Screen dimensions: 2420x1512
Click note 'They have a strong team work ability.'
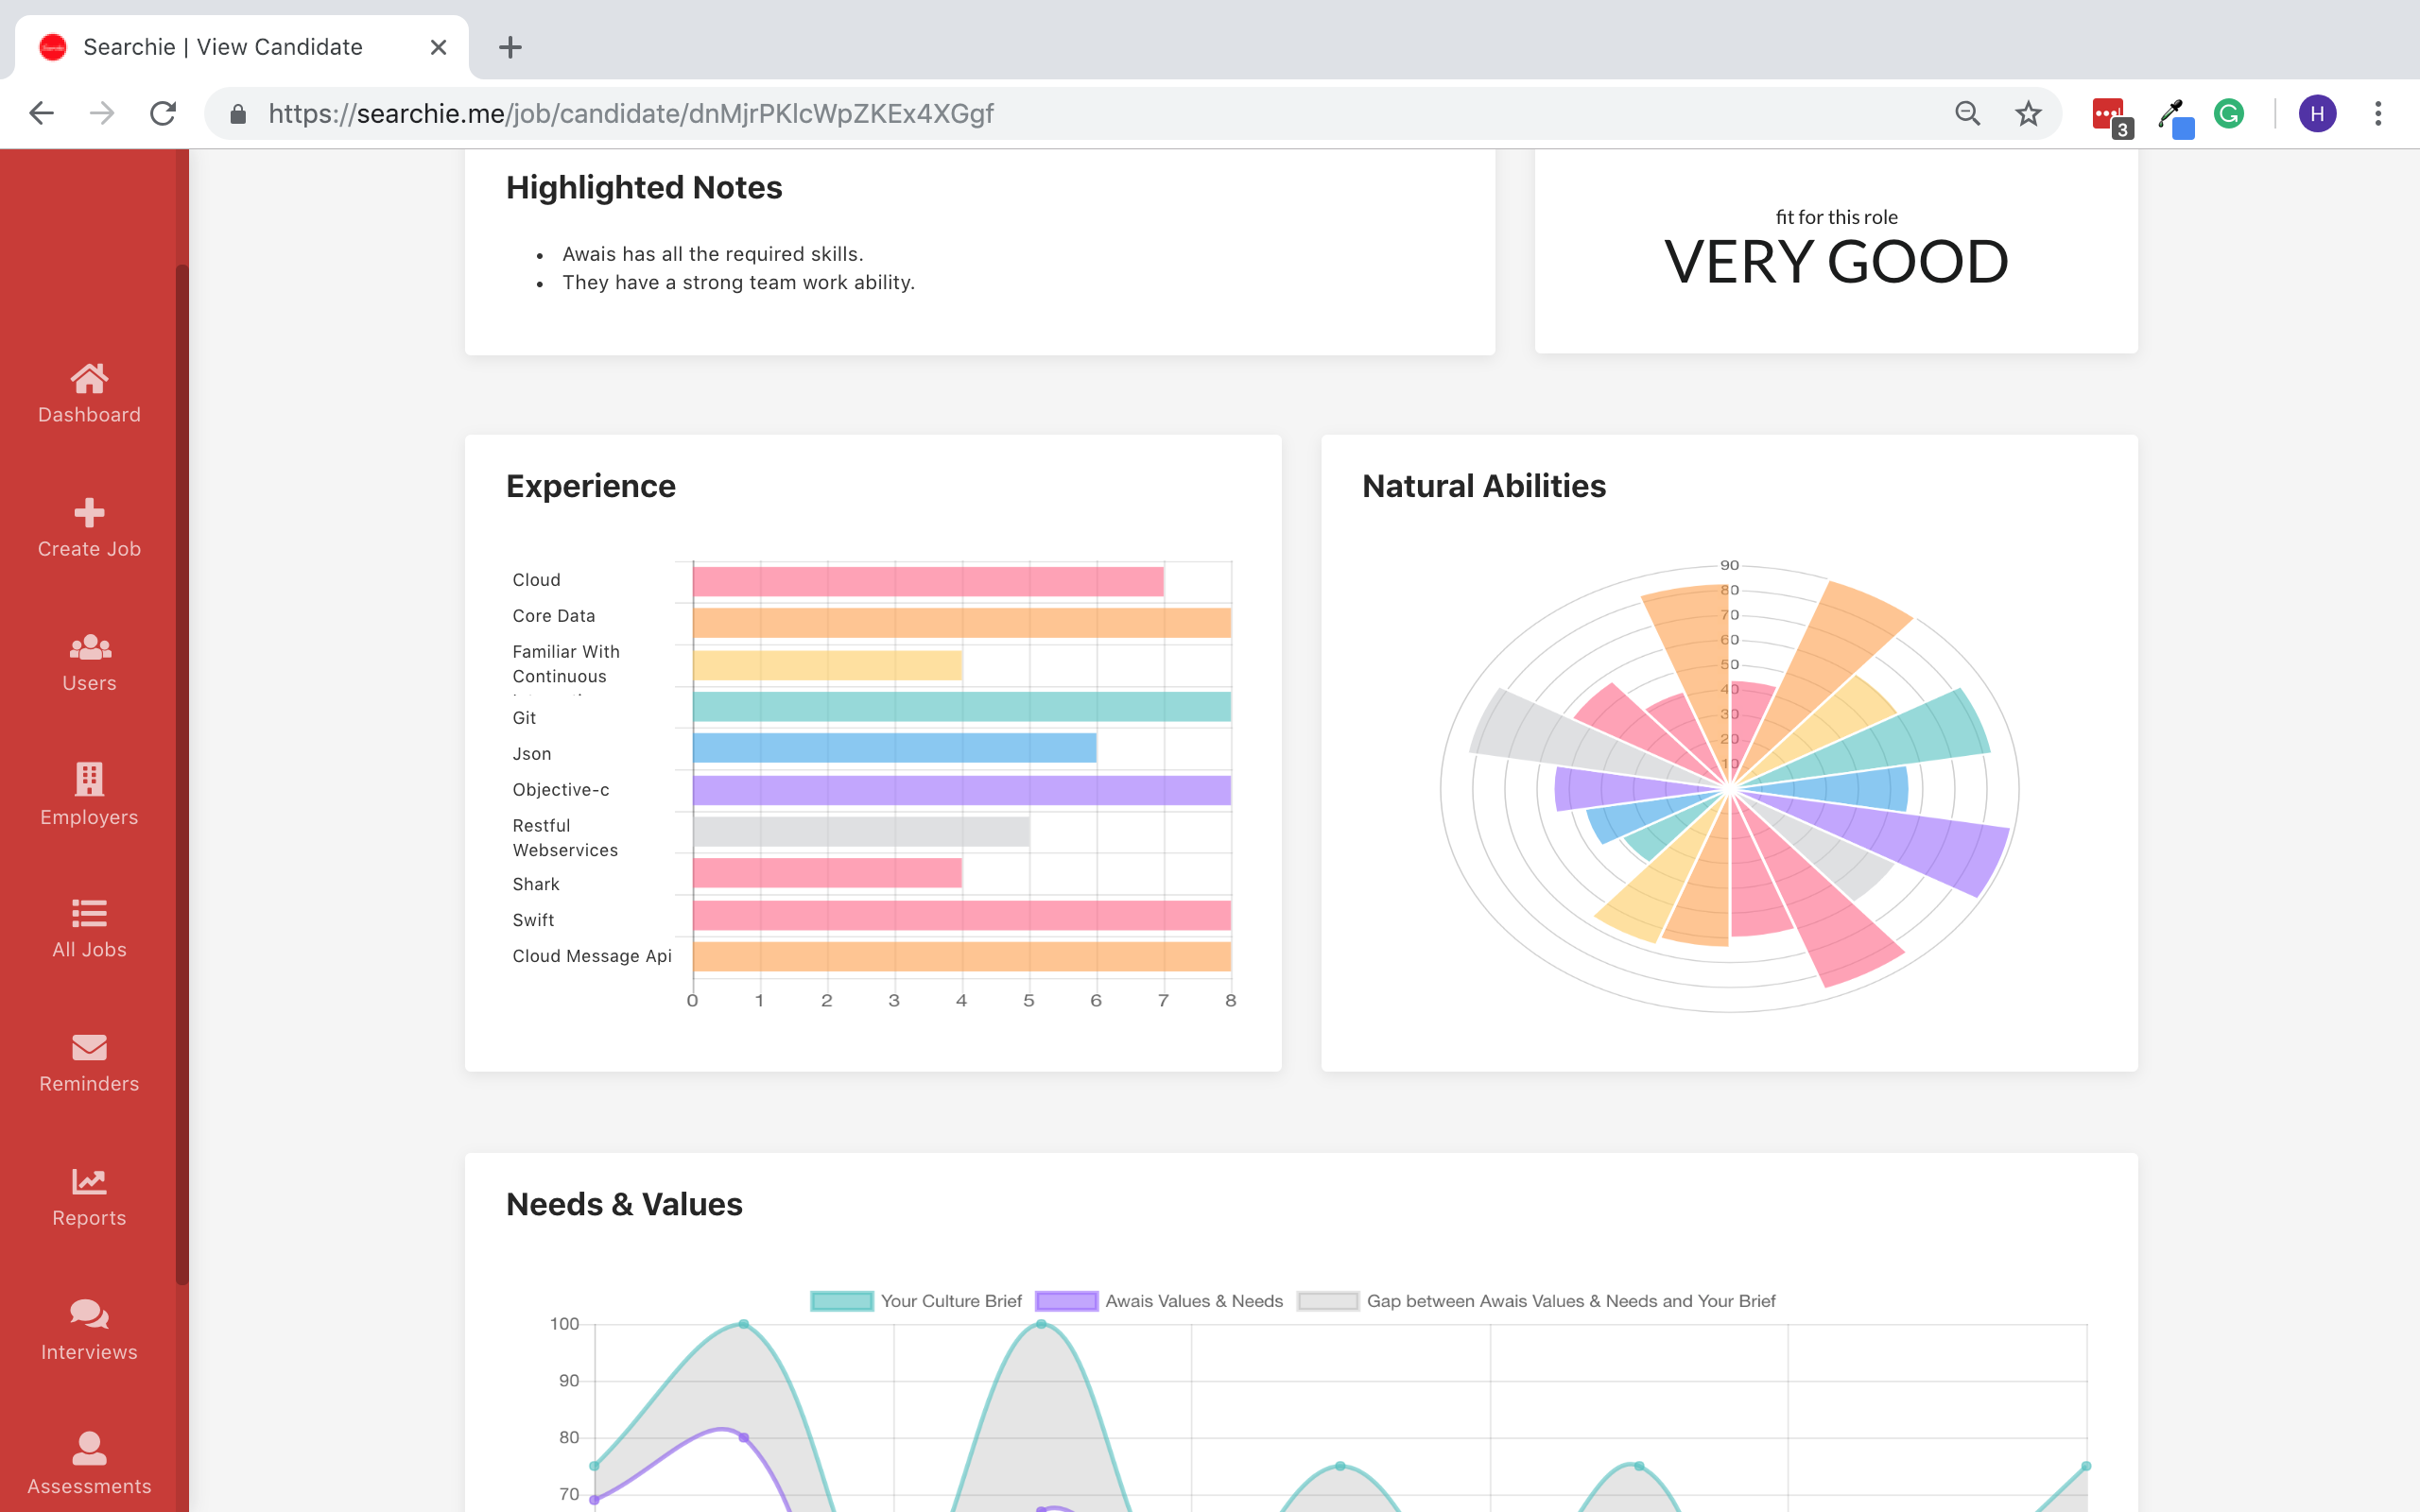tap(739, 283)
